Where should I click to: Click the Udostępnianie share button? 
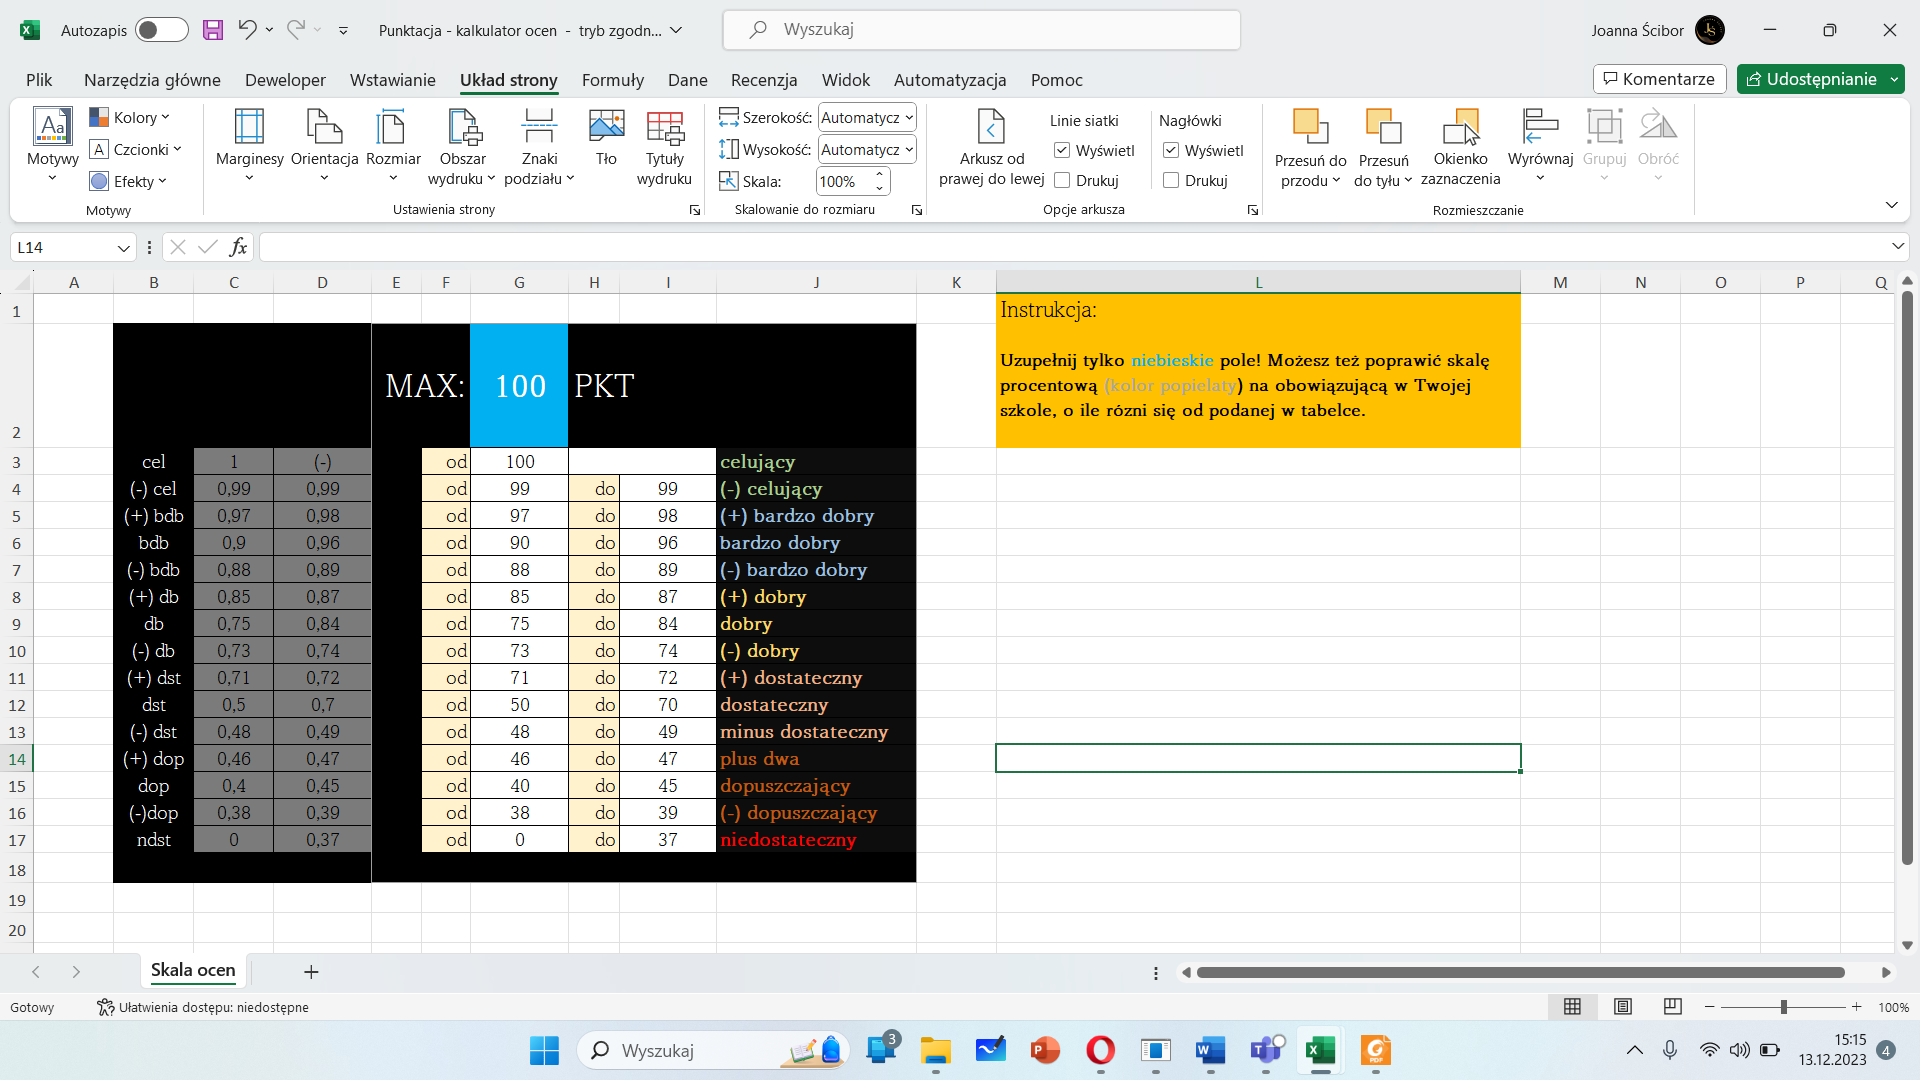pyautogui.click(x=1811, y=79)
